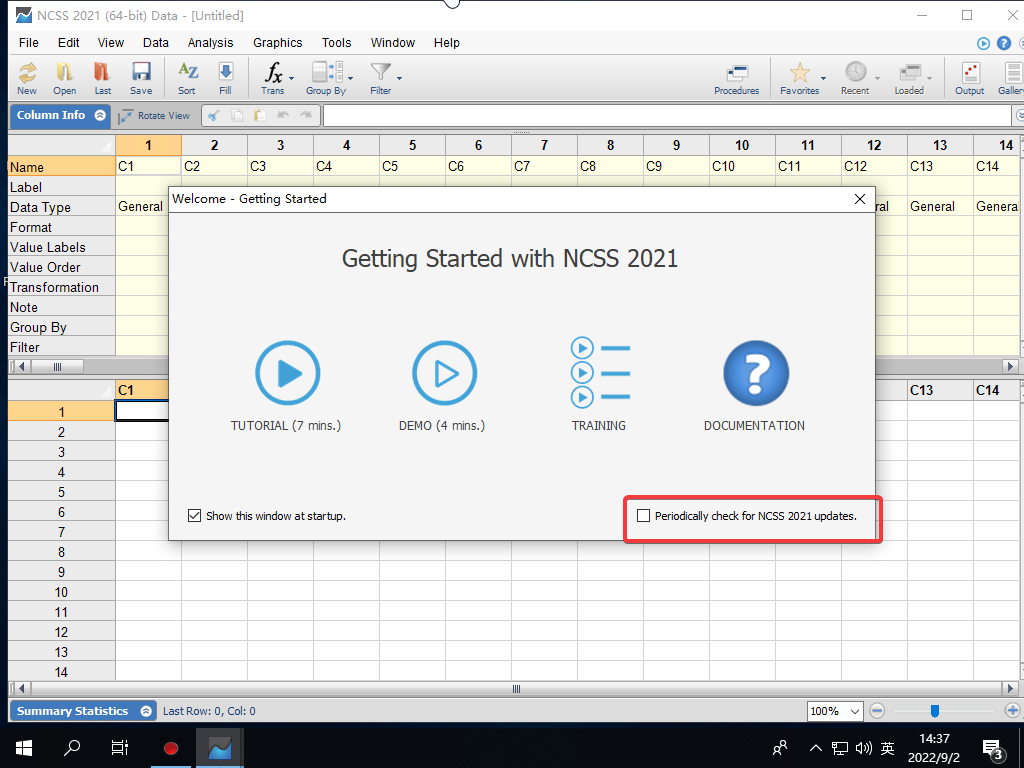The image size is (1024, 768).
Task: Open the Data menu
Action: (156, 42)
